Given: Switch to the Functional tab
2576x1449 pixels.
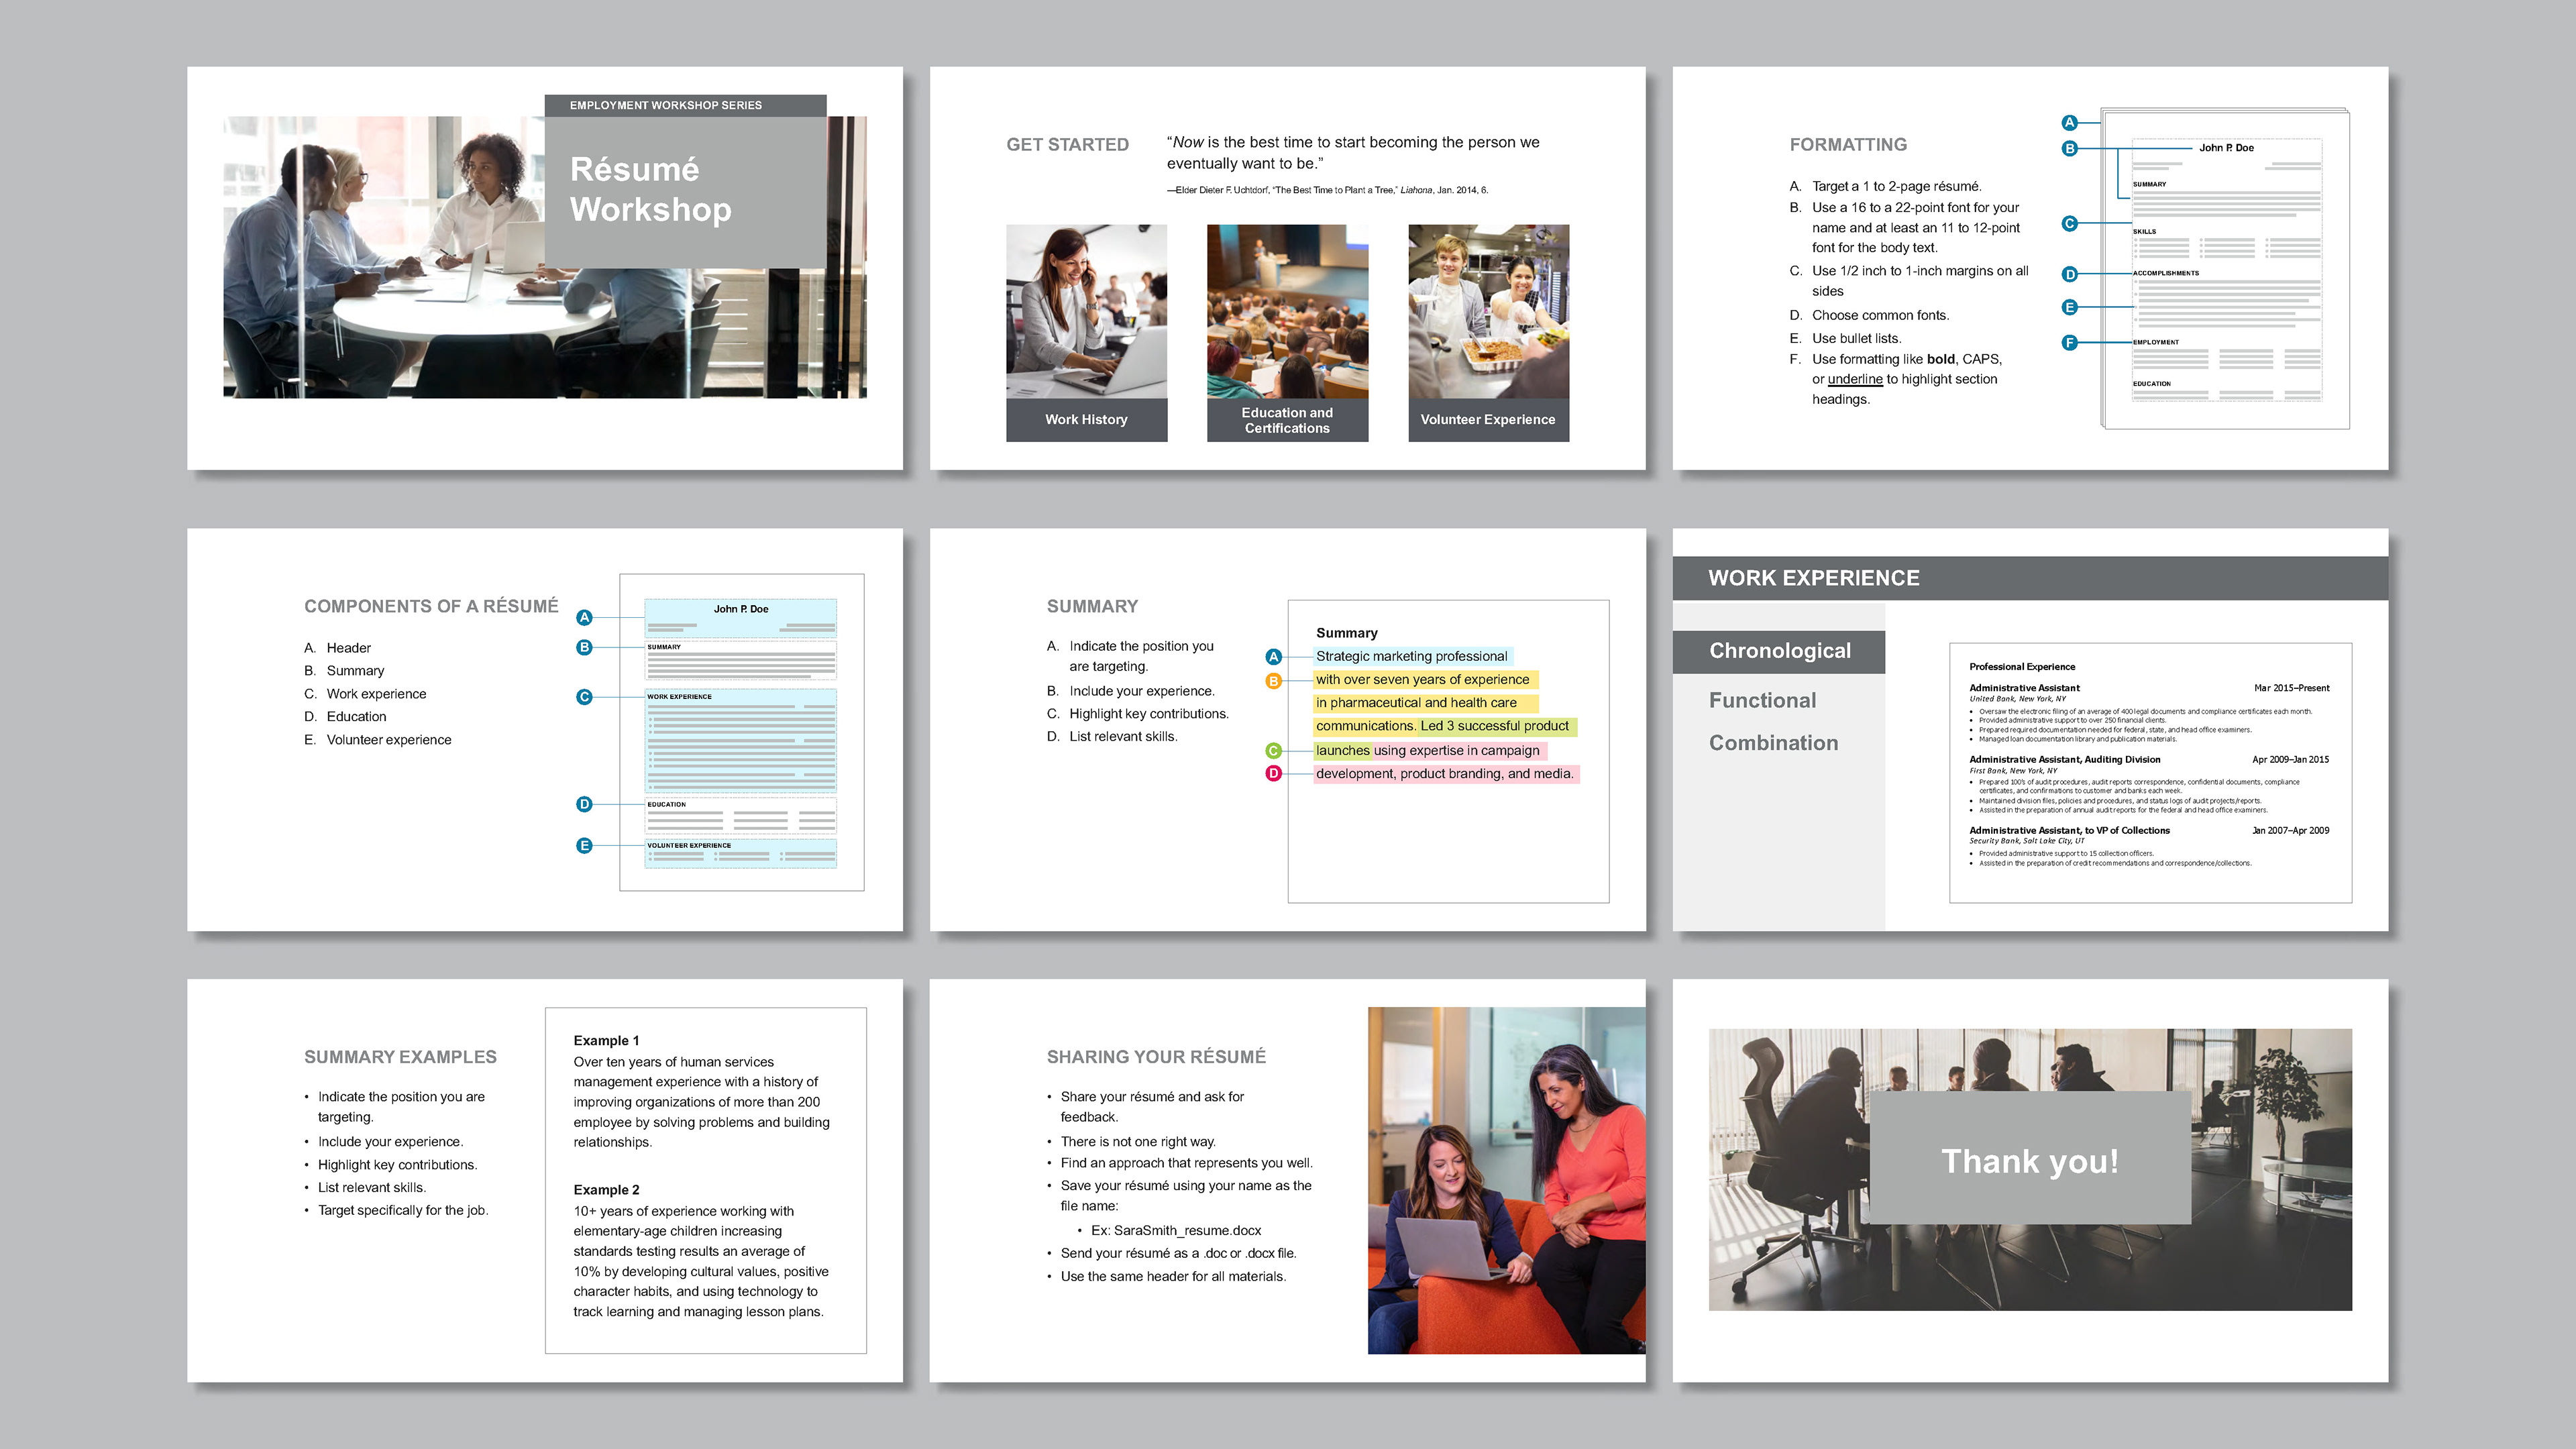Looking at the screenshot, I should click(x=1762, y=701).
